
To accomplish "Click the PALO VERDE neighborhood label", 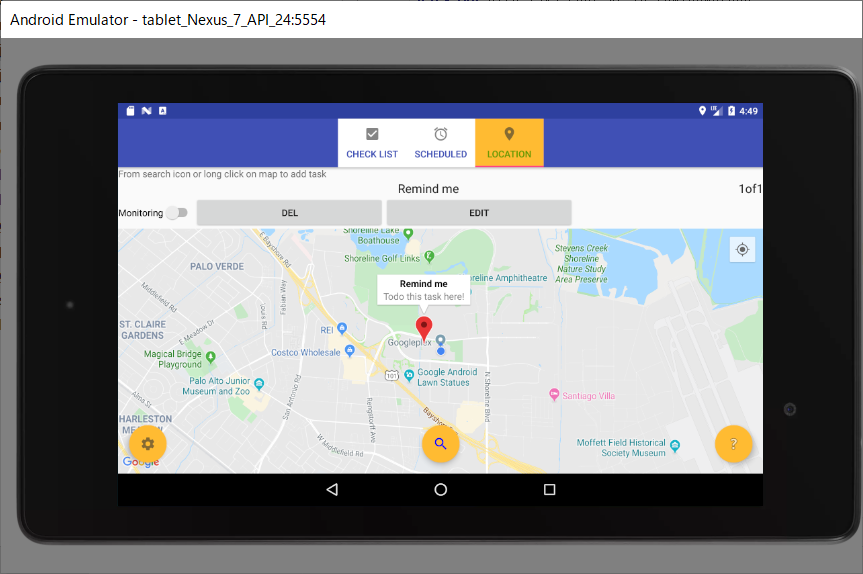I will click(217, 266).
